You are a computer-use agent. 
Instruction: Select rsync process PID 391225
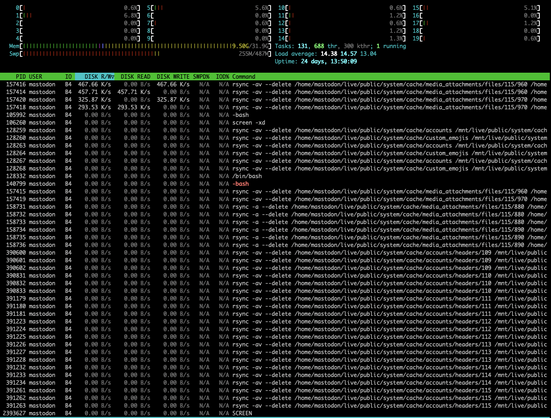(x=276, y=337)
